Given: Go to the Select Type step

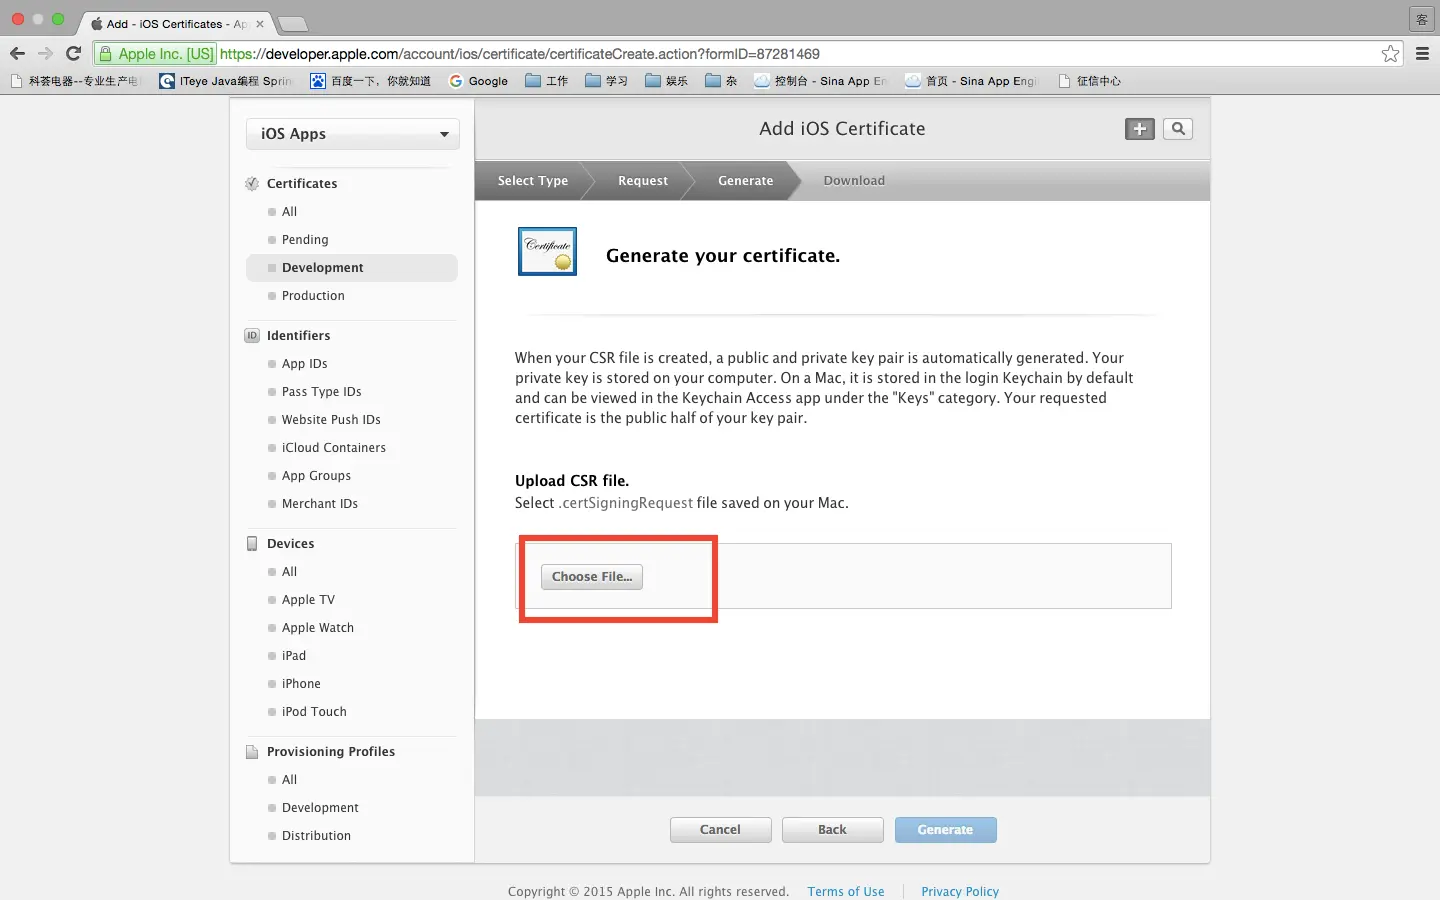Looking at the screenshot, I should click(x=532, y=181).
